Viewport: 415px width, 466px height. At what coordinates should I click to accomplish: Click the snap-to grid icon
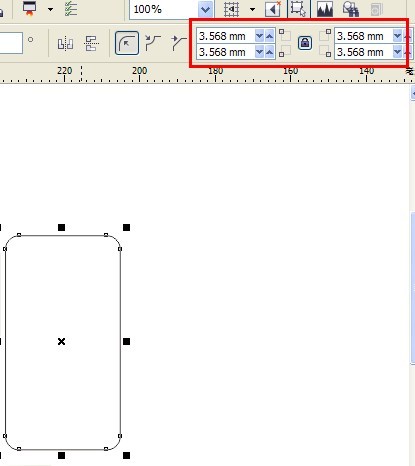click(231, 9)
